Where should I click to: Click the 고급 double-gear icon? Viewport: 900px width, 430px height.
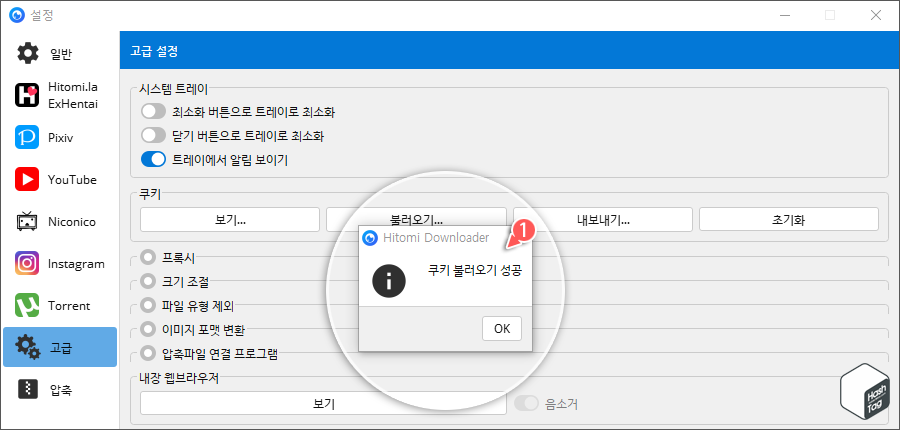pos(27,347)
